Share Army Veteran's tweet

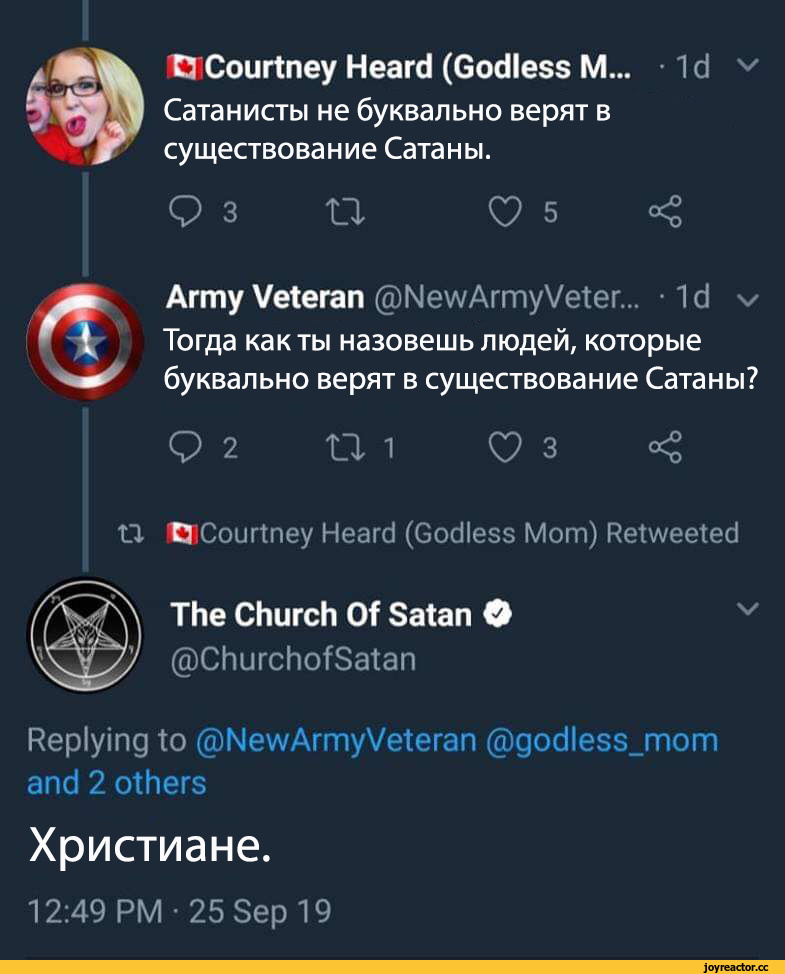tap(665, 448)
